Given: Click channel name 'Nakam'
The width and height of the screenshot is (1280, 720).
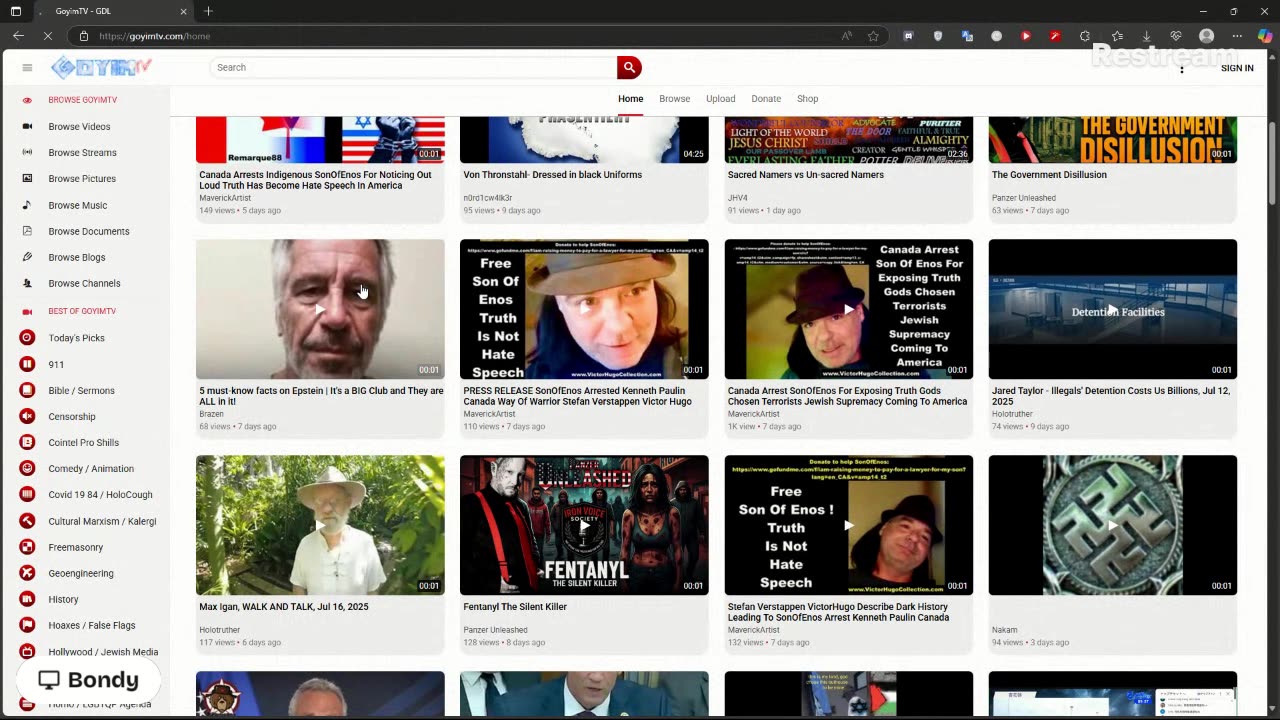Looking at the screenshot, I should click(1004, 630).
